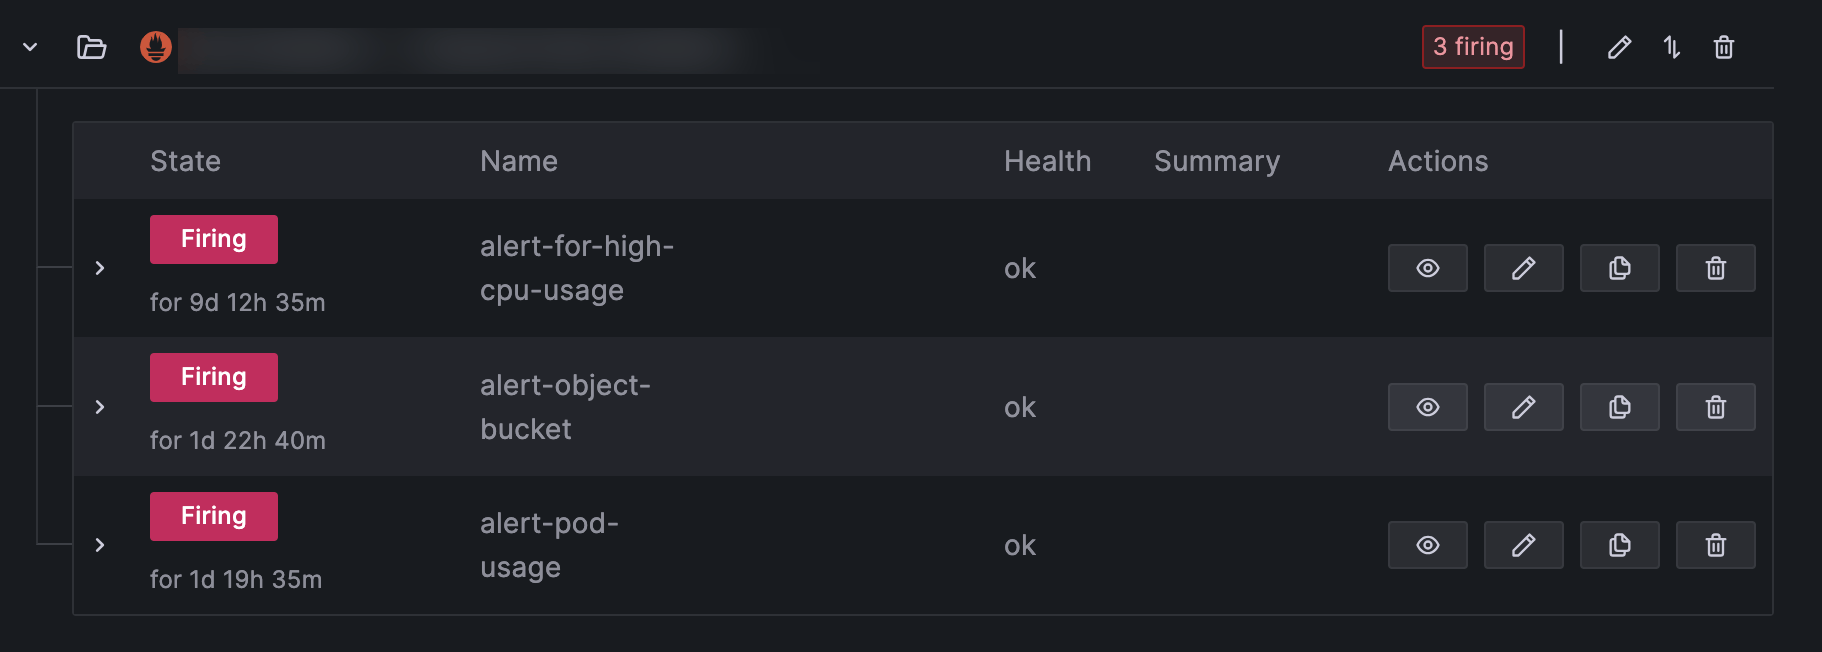Copy the alert-pod-usage rule
This screenshot has width=1822, height=652.
[x=1619, y=545]
